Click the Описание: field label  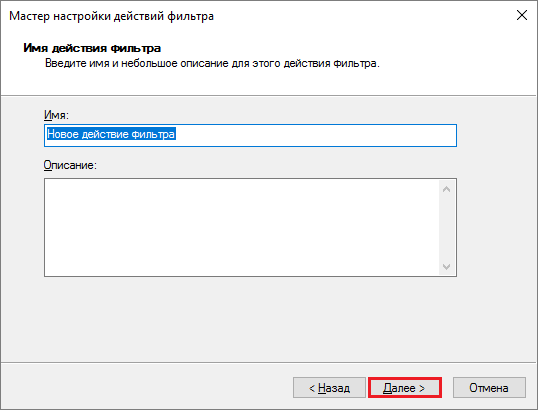point(70,165)
